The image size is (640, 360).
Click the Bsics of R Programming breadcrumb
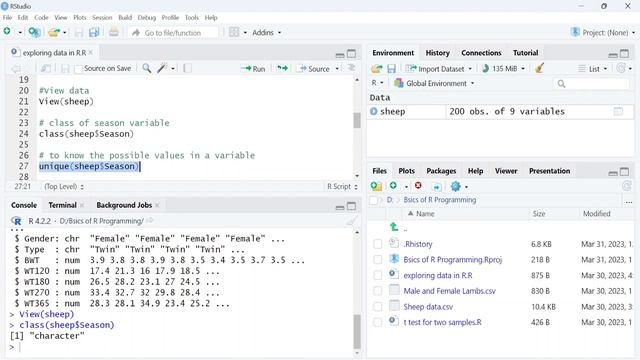coord(440,200)
